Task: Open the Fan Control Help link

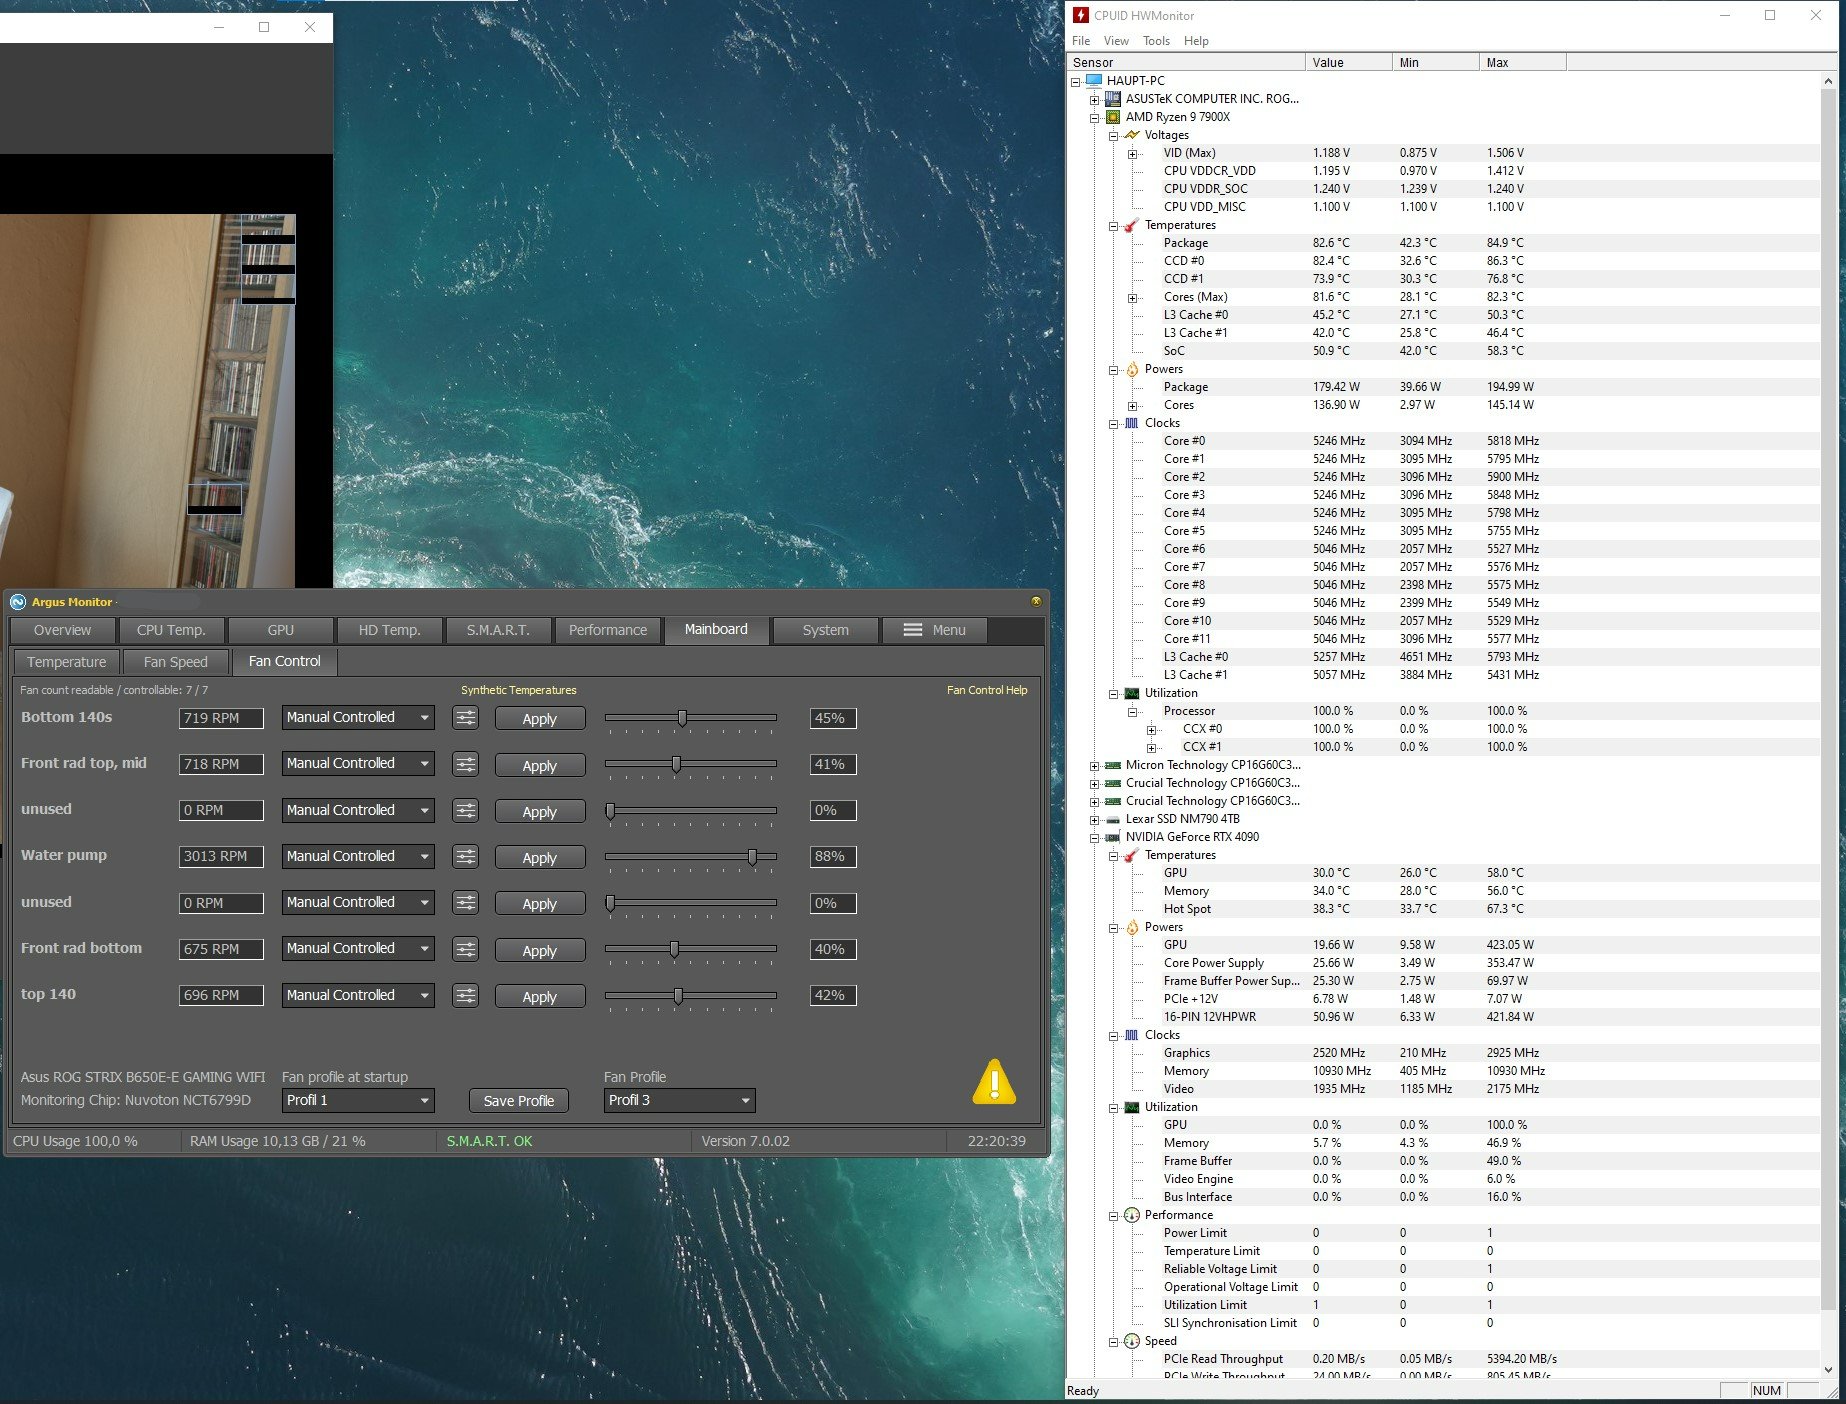Action: (x=986, y=690)
